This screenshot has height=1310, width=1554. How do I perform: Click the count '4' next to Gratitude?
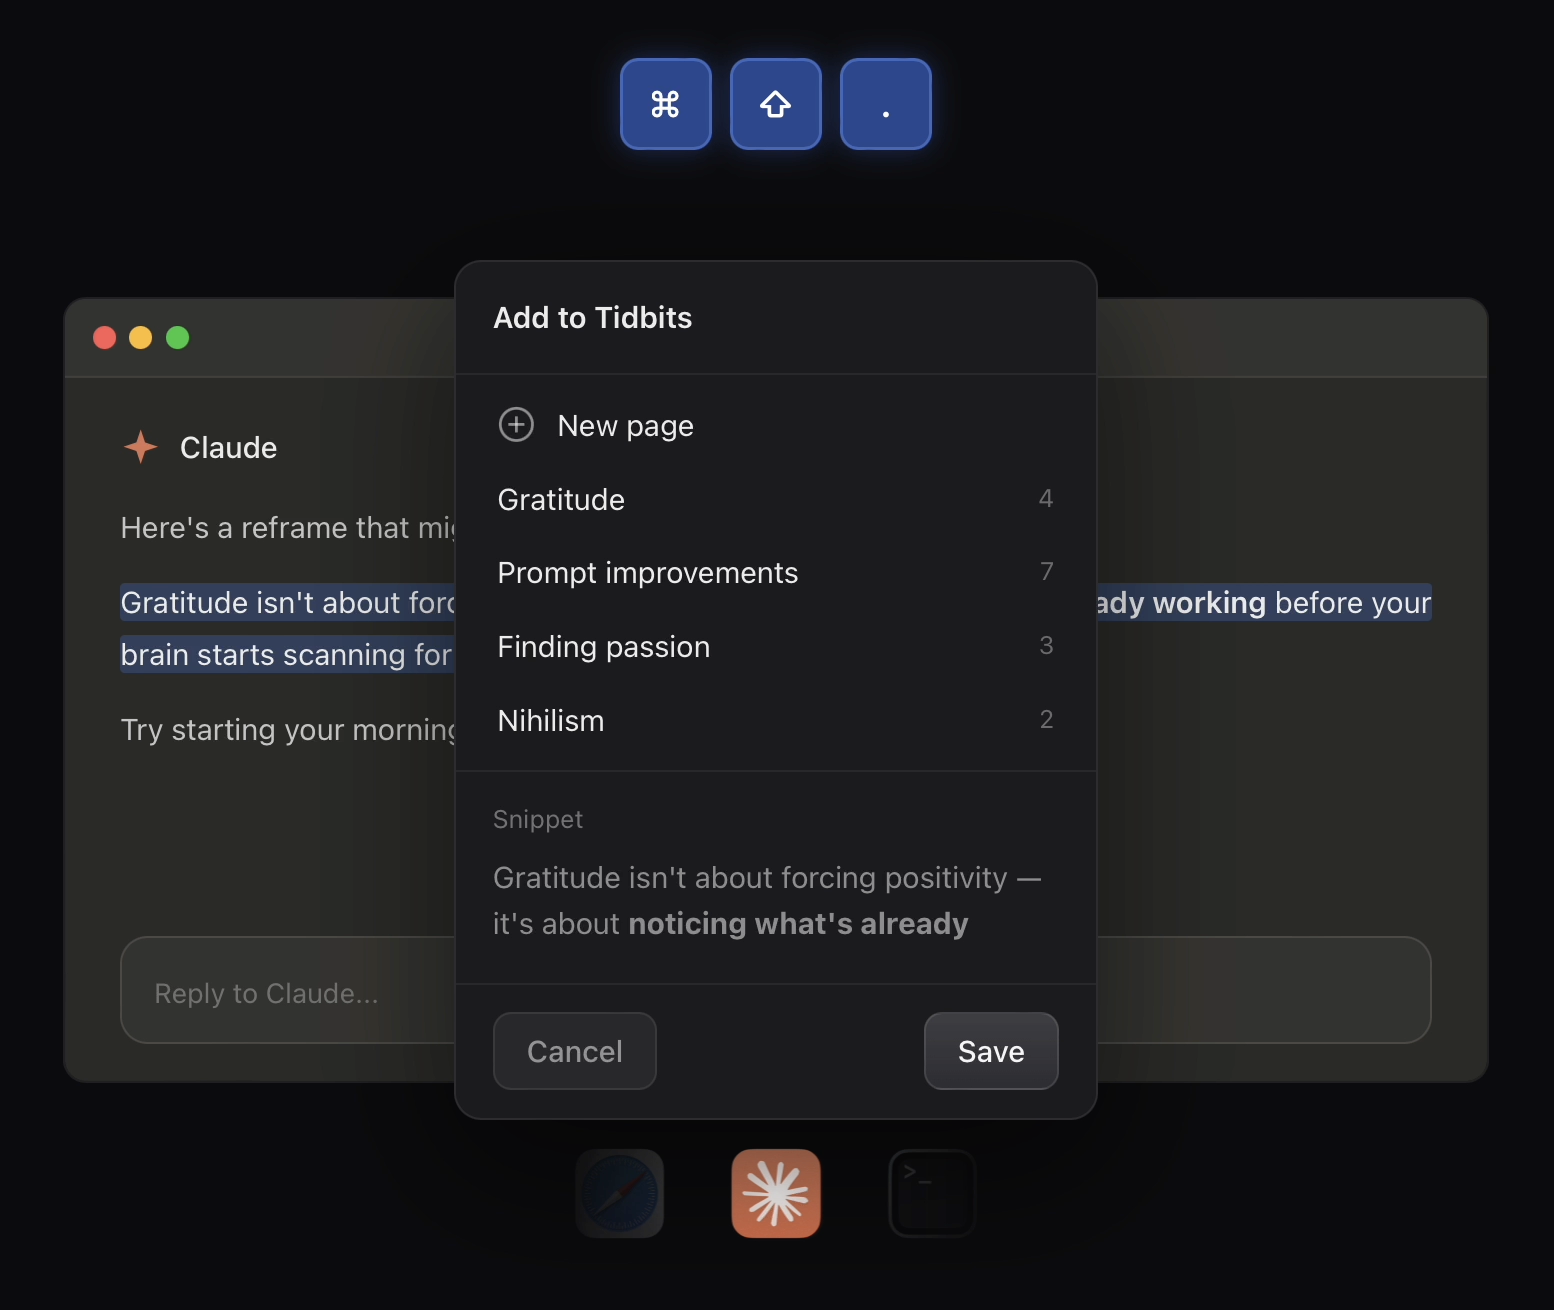(1046, 498)
